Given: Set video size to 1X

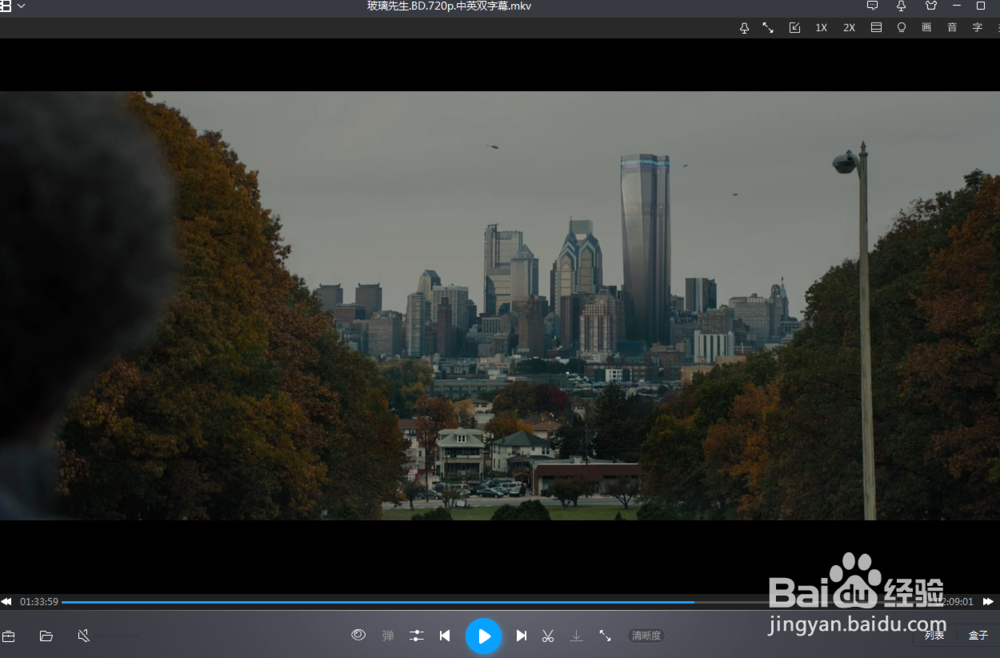Looking at the screenshot, I should point(821,27).
